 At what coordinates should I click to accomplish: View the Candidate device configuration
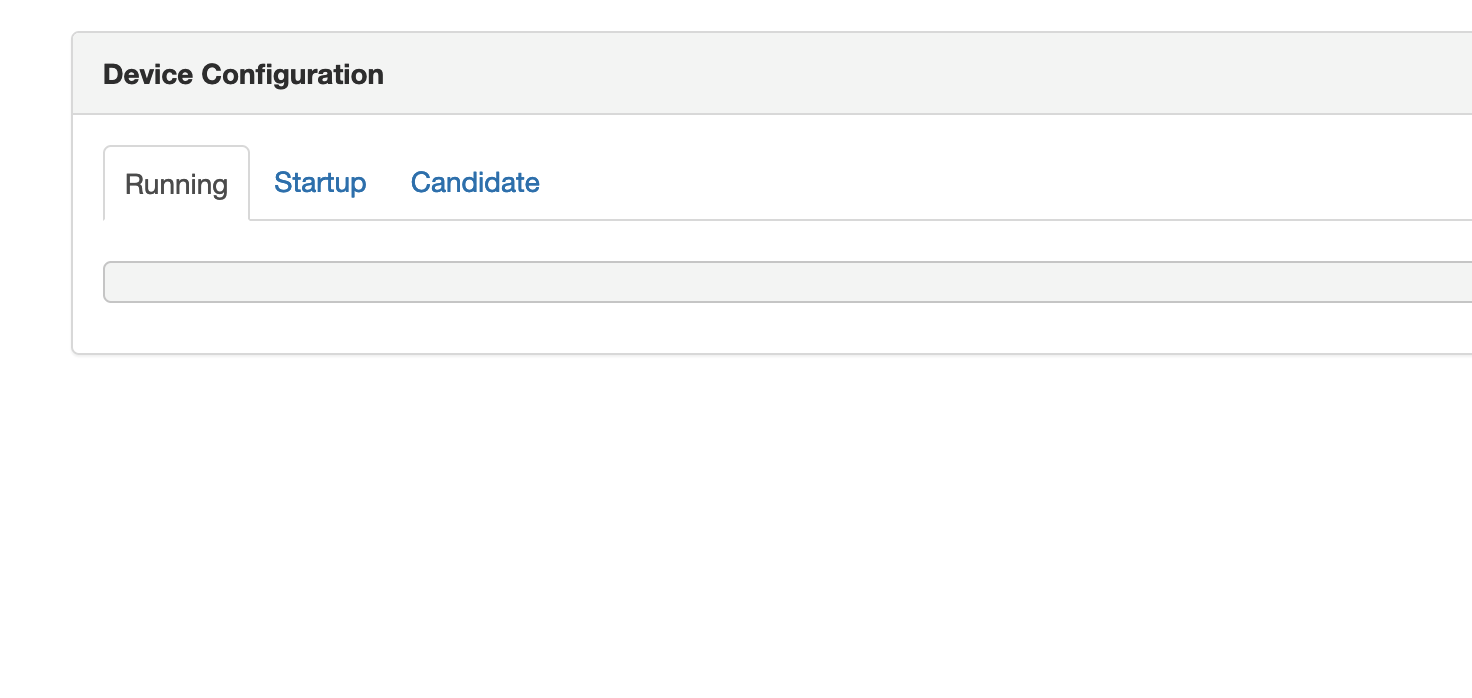475,183
